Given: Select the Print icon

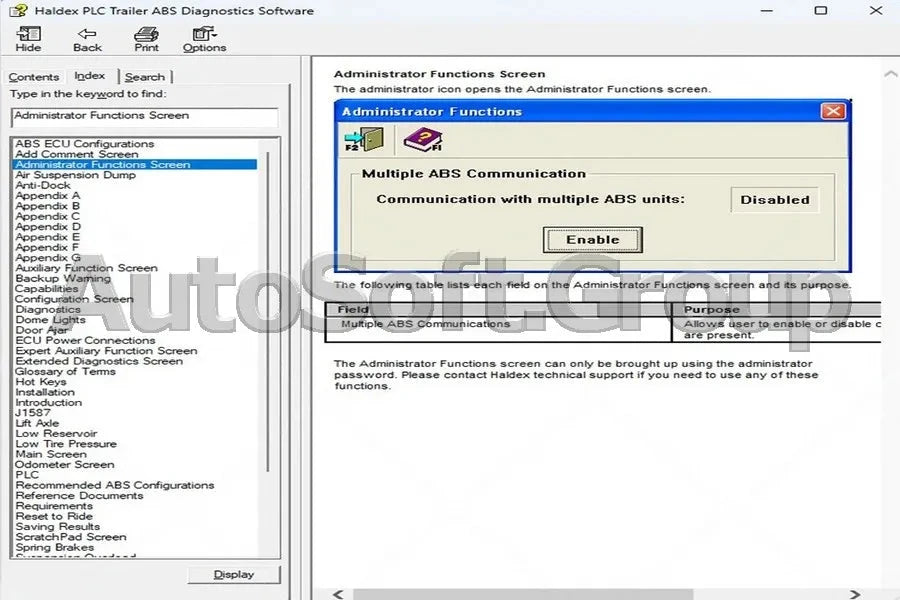Looking at the screenshot, I should [x=146, y=40].
